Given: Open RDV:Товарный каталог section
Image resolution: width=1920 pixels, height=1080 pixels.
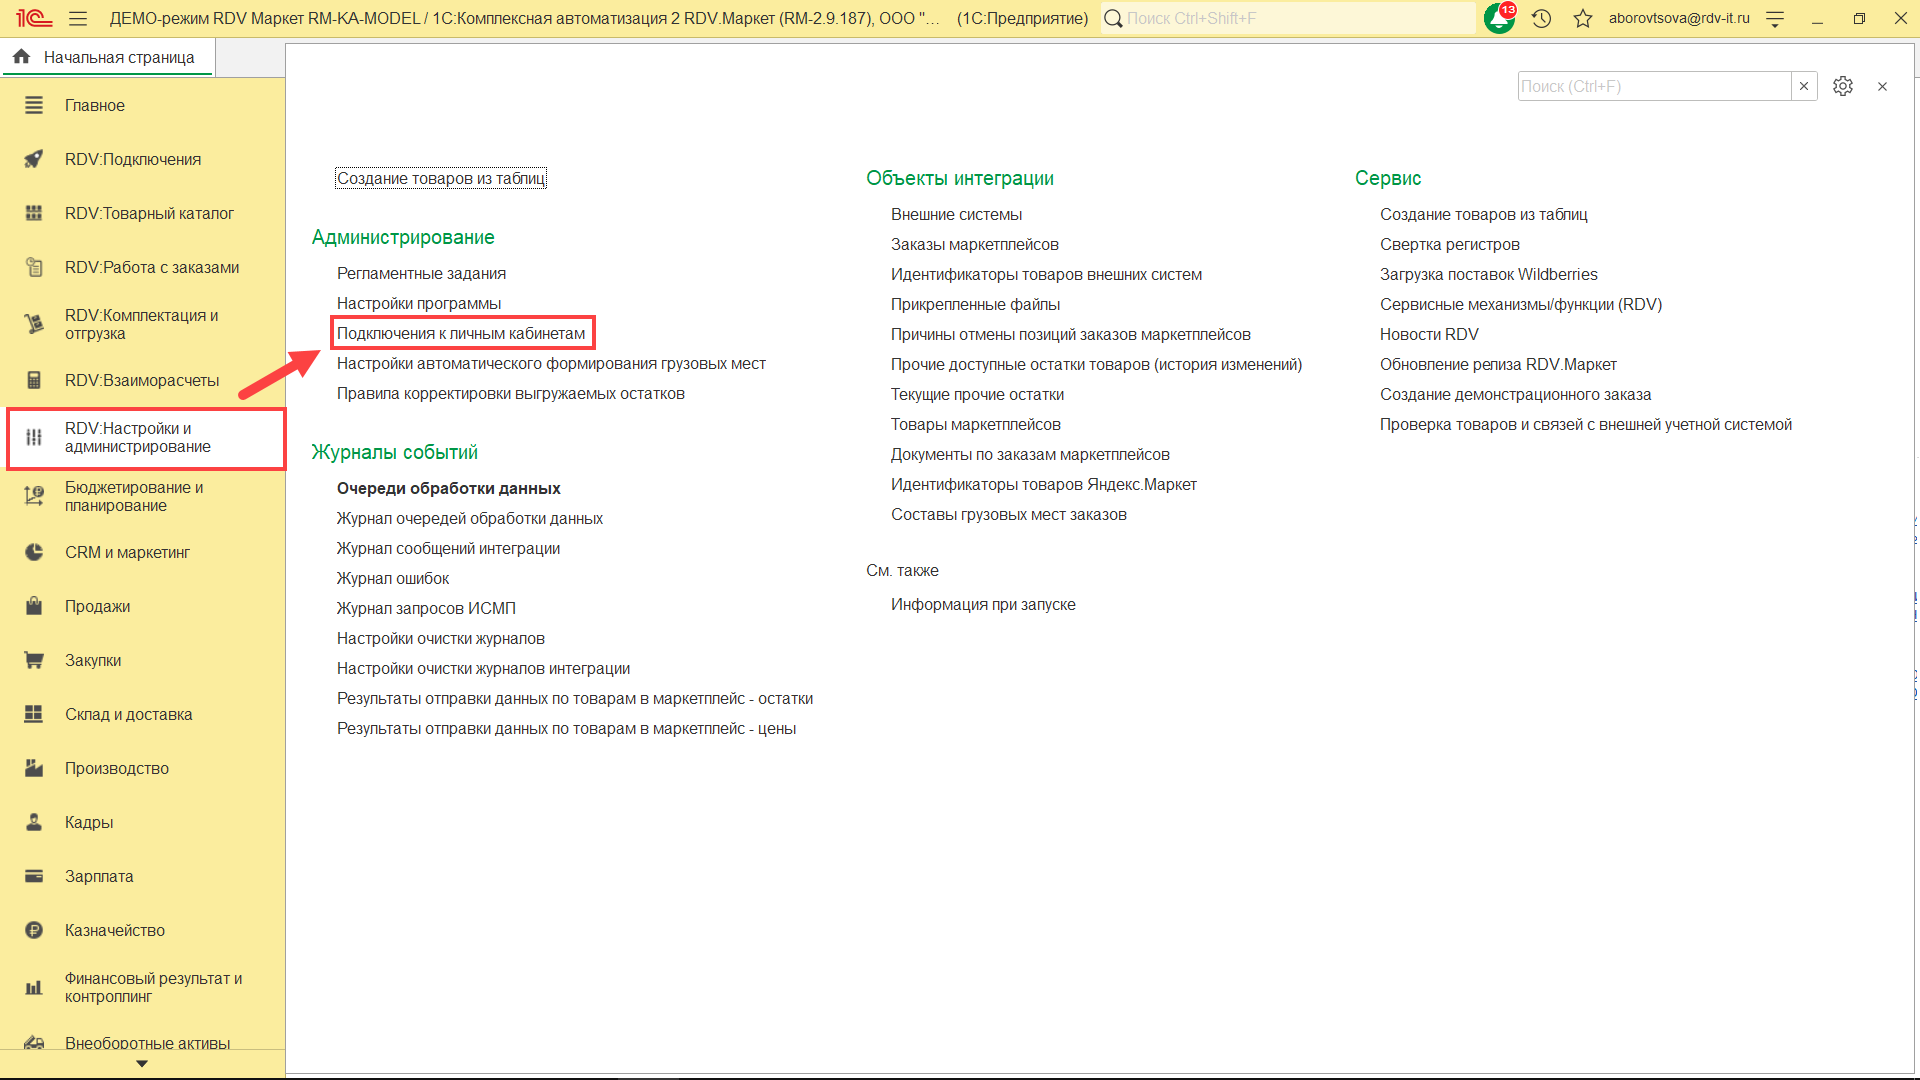Looking at the screenshot, I should click(149, 213).
